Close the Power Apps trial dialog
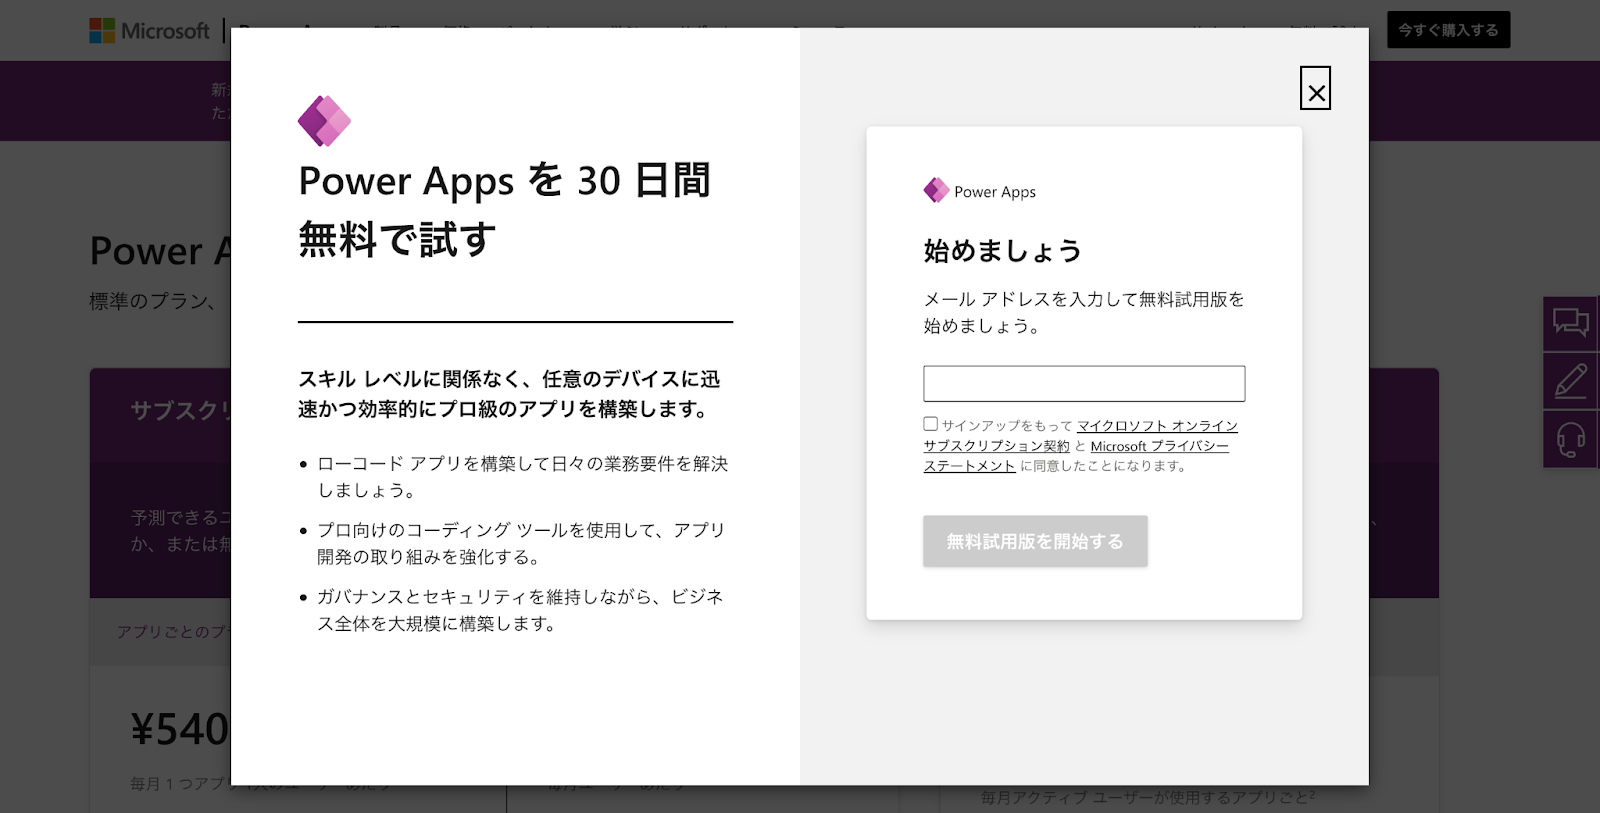Image resolution: width=1600 pixels, height=813 pixels. [1315, 88]
